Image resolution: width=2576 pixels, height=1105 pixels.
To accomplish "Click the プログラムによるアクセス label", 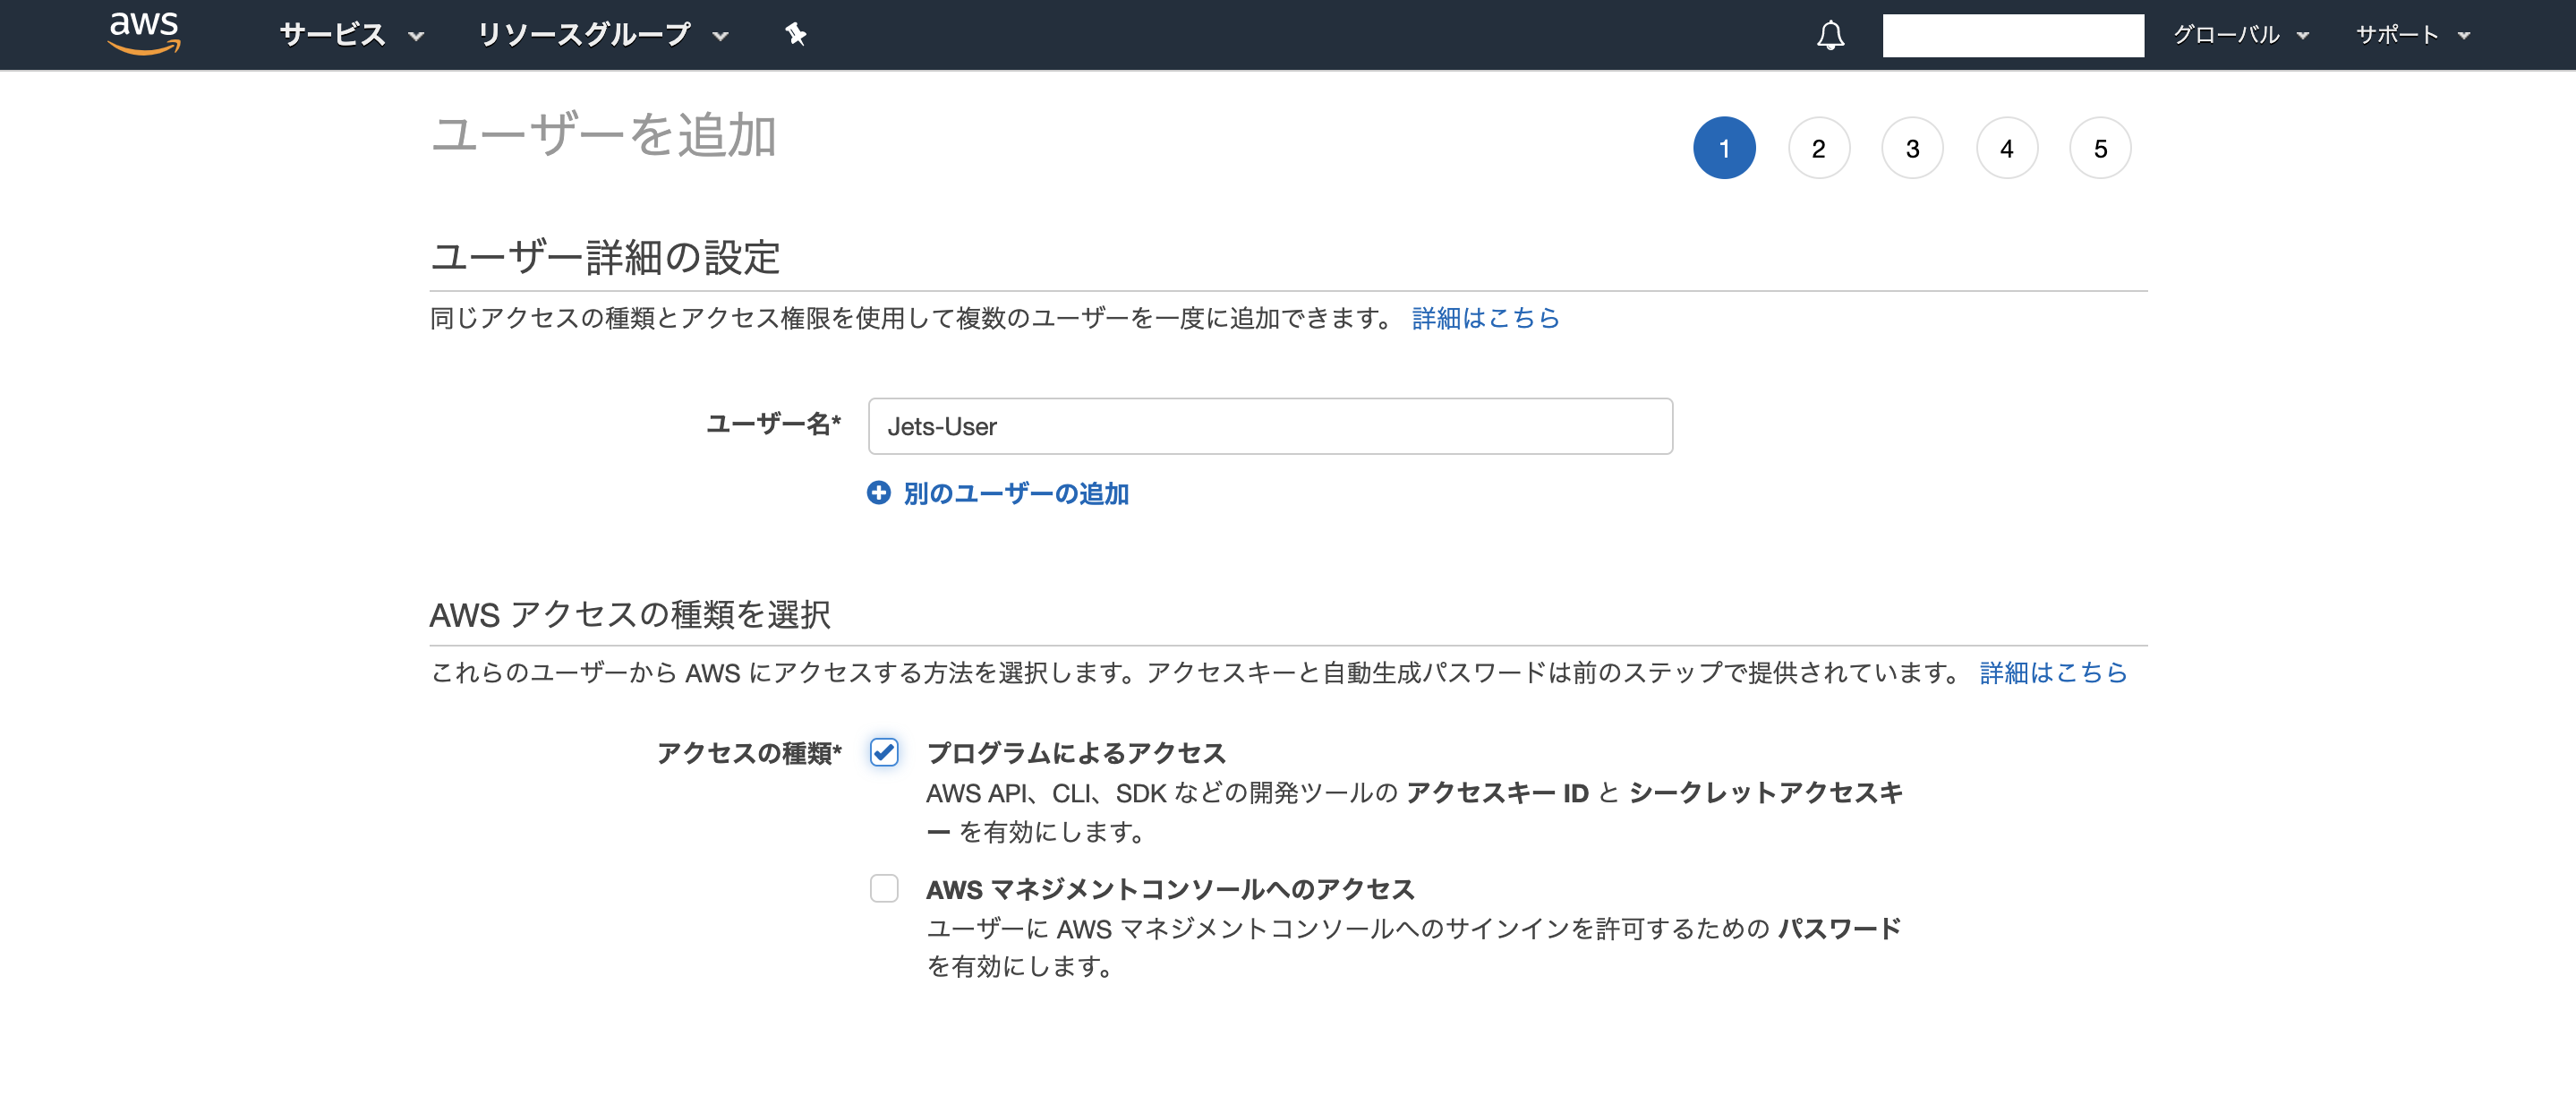I will click(x=1076, y=752).
